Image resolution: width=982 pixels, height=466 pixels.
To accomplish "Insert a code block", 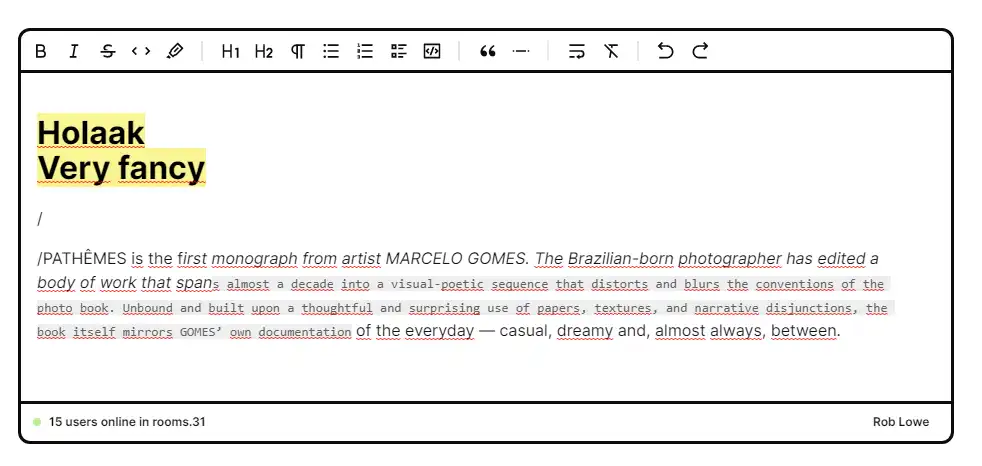I will (x=432, y=51).
